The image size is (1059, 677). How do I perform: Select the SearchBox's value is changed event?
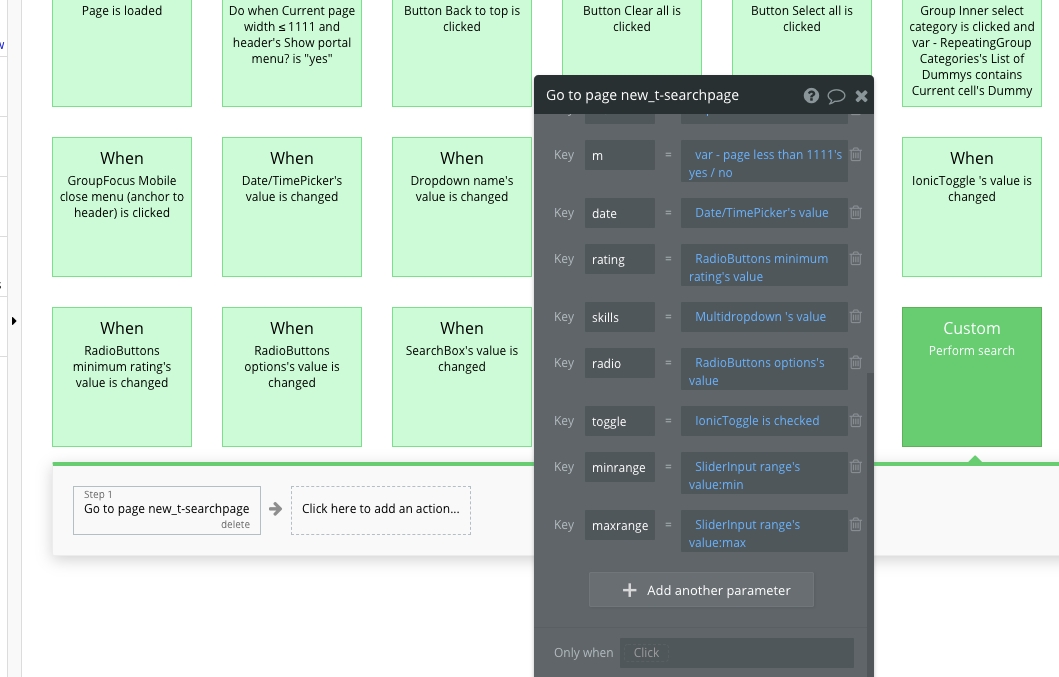click(x=461, y=376)
